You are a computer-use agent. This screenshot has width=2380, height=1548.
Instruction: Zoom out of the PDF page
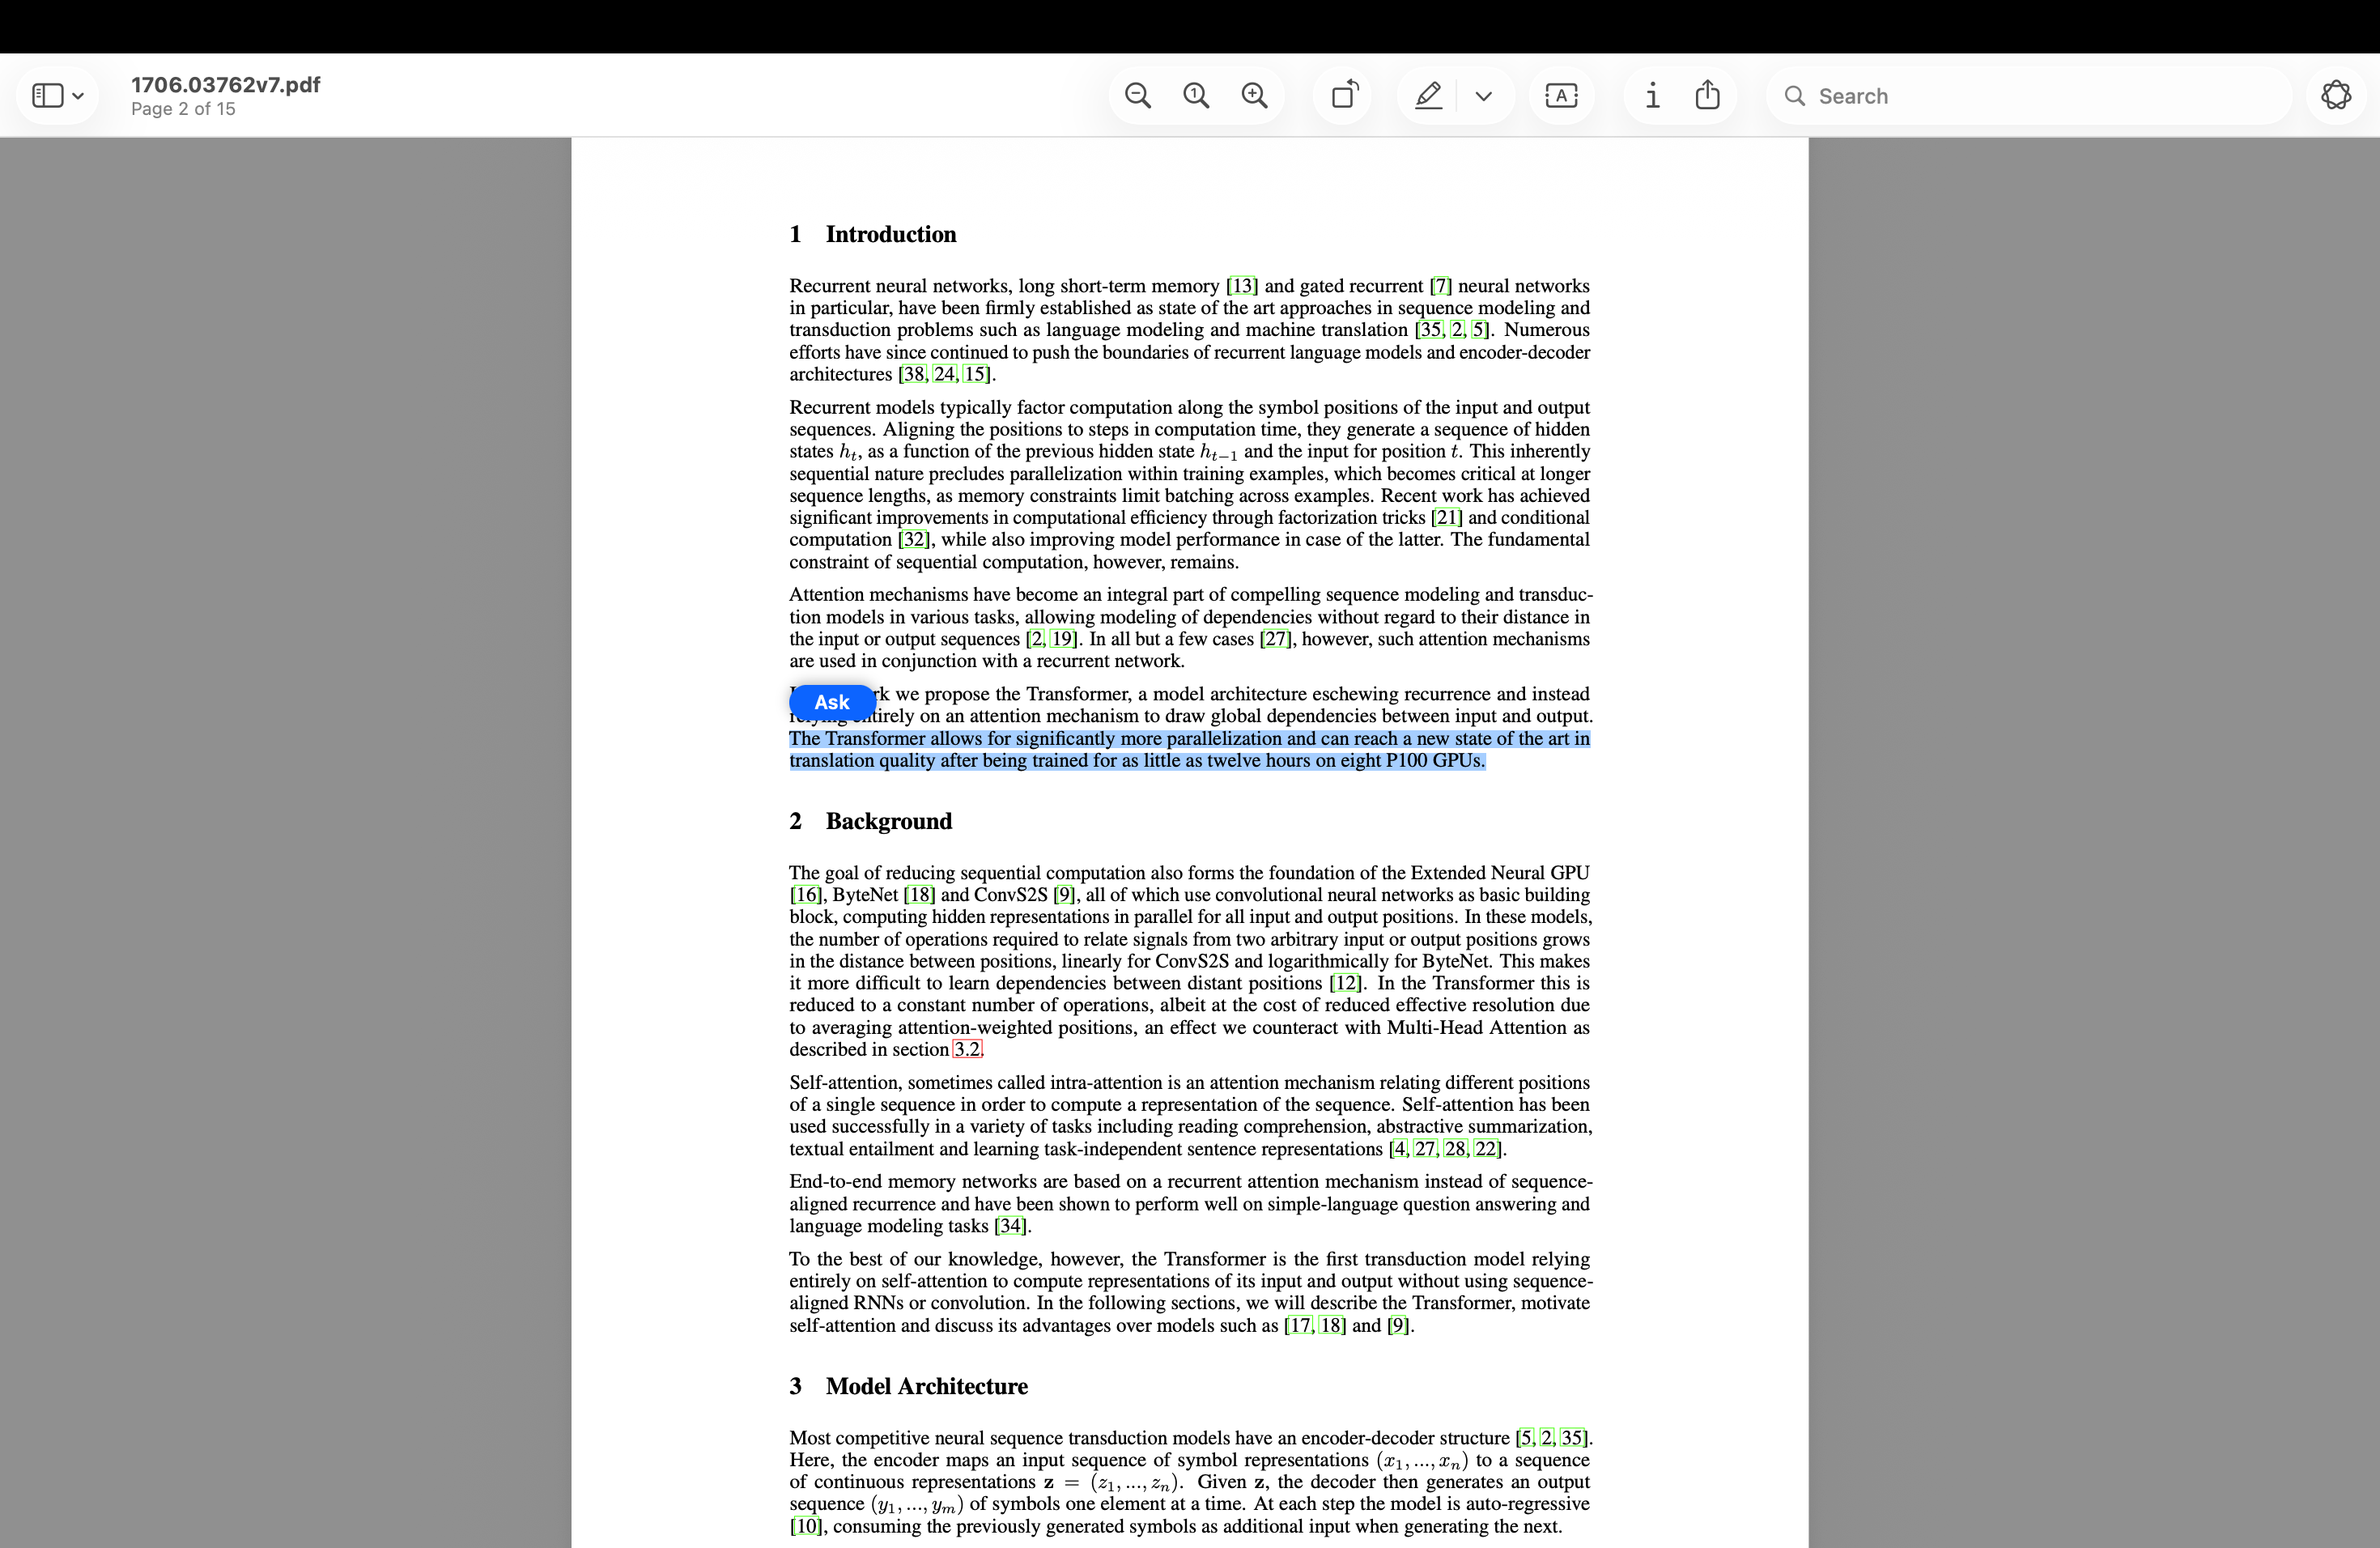pos(1138,96)
